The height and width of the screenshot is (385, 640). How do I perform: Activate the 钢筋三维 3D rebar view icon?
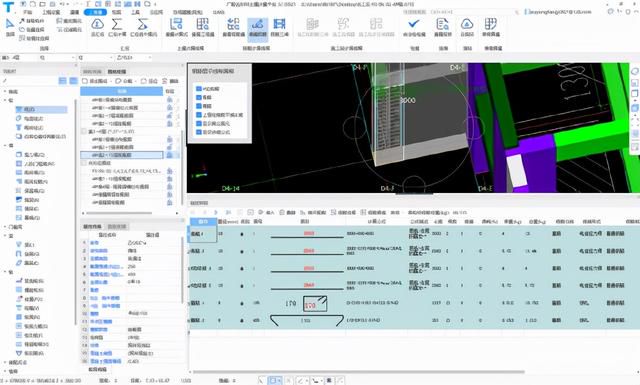pyautogui.click(x=280, y=28)
